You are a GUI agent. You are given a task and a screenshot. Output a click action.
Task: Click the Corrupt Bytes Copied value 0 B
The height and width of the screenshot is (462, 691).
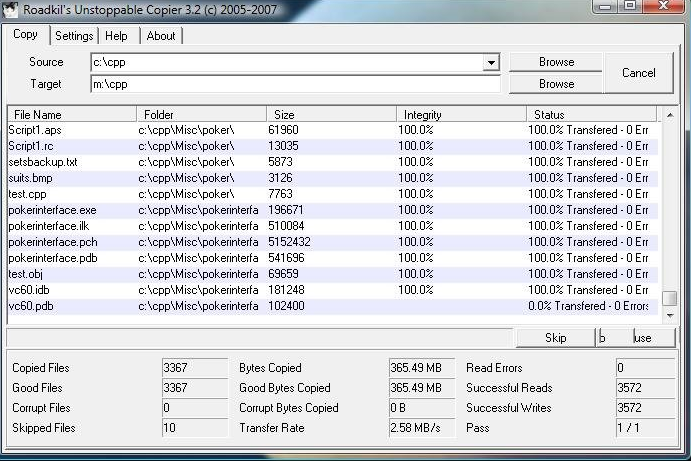coord(422,408)
